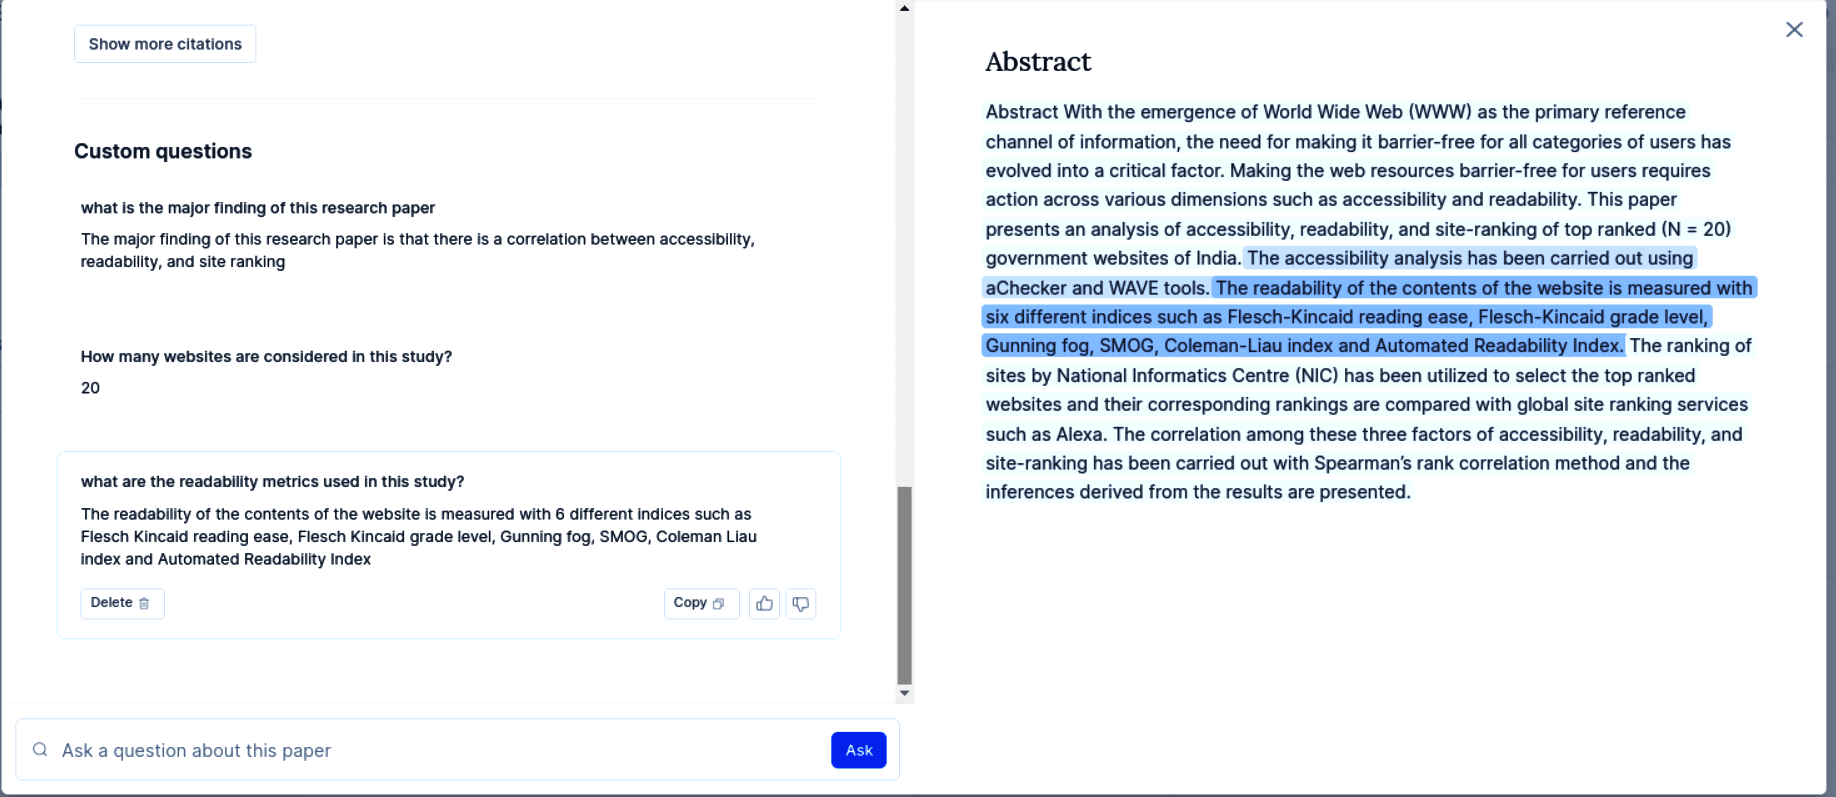The image size is (1836, 797).
Task: Copy the readability metrics answer
Action: [701, 603]
